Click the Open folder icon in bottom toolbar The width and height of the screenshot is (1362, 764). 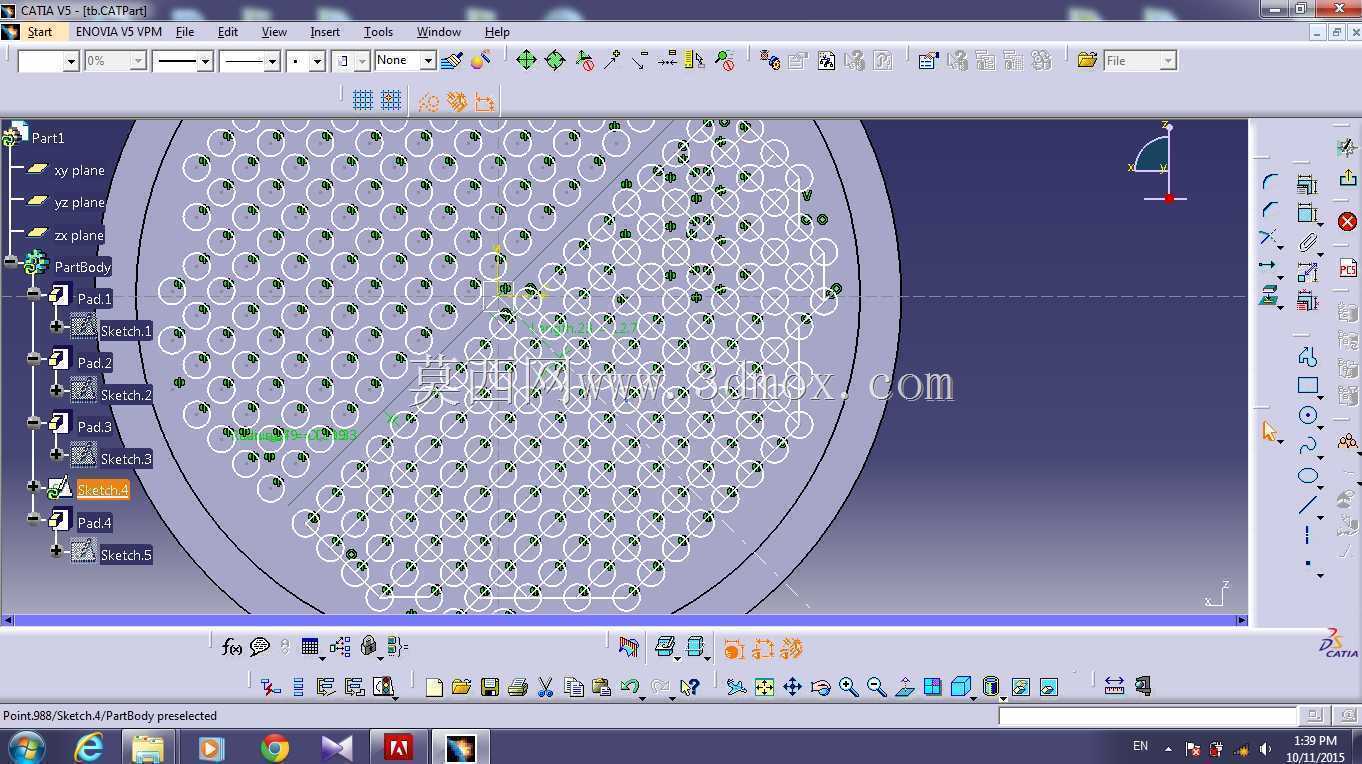pos(461,687)
